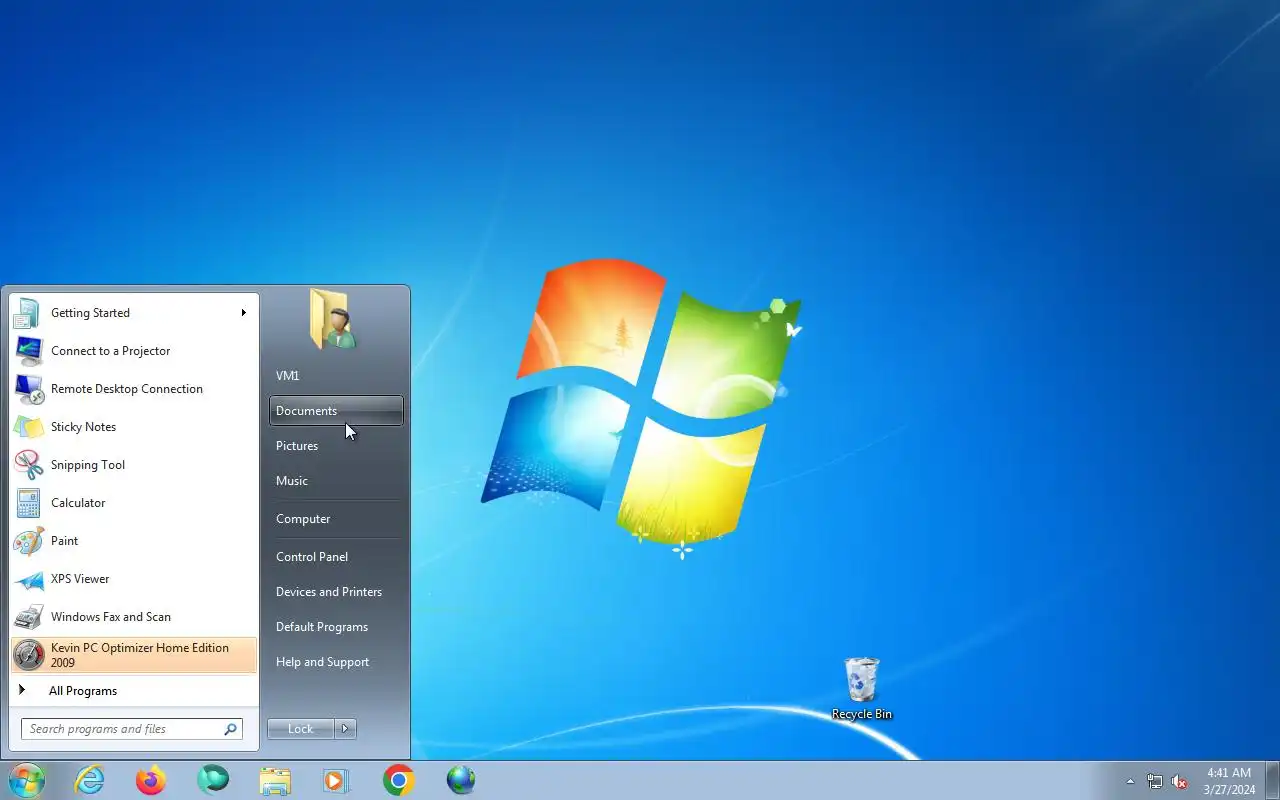Open the Calculator icon
The image size is (1280, 800).
[x=28, y=503]
